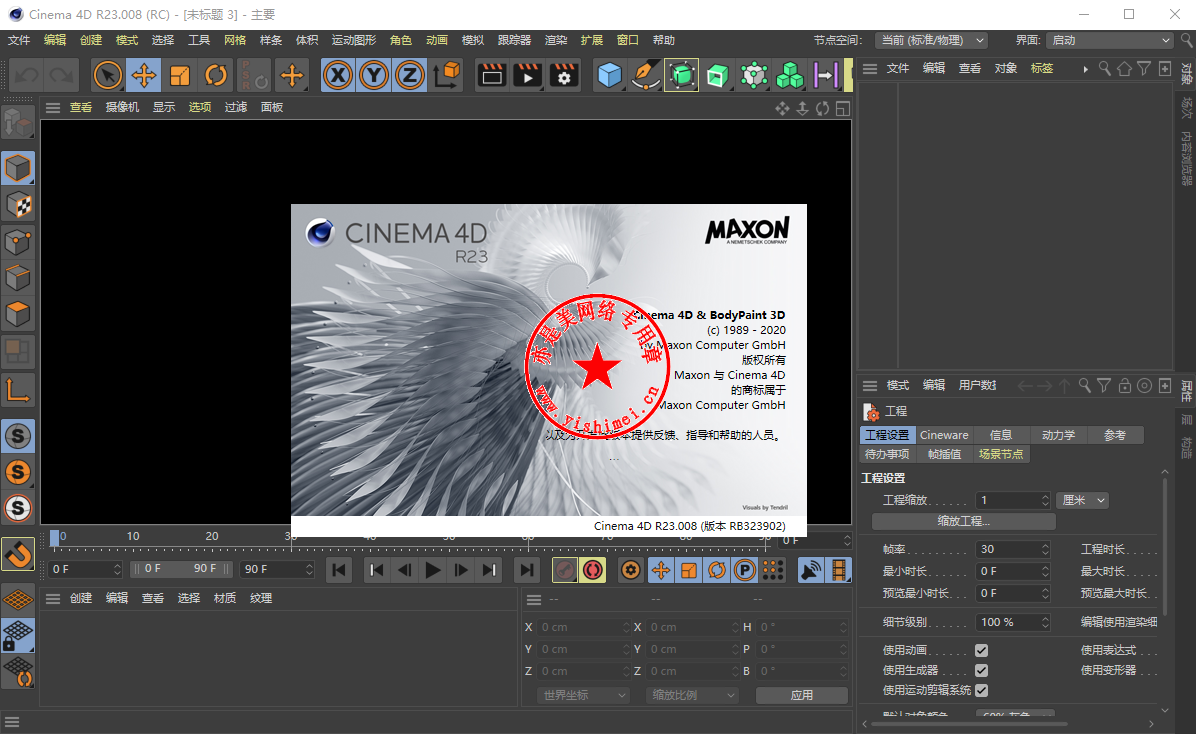The image size is (1196, 734).
Task: Open the 世界坐标 dropdown
Action: 584,695
